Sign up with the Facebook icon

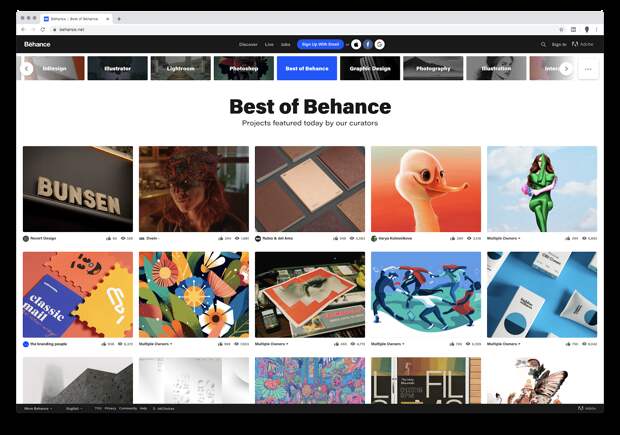click(368, 44)
